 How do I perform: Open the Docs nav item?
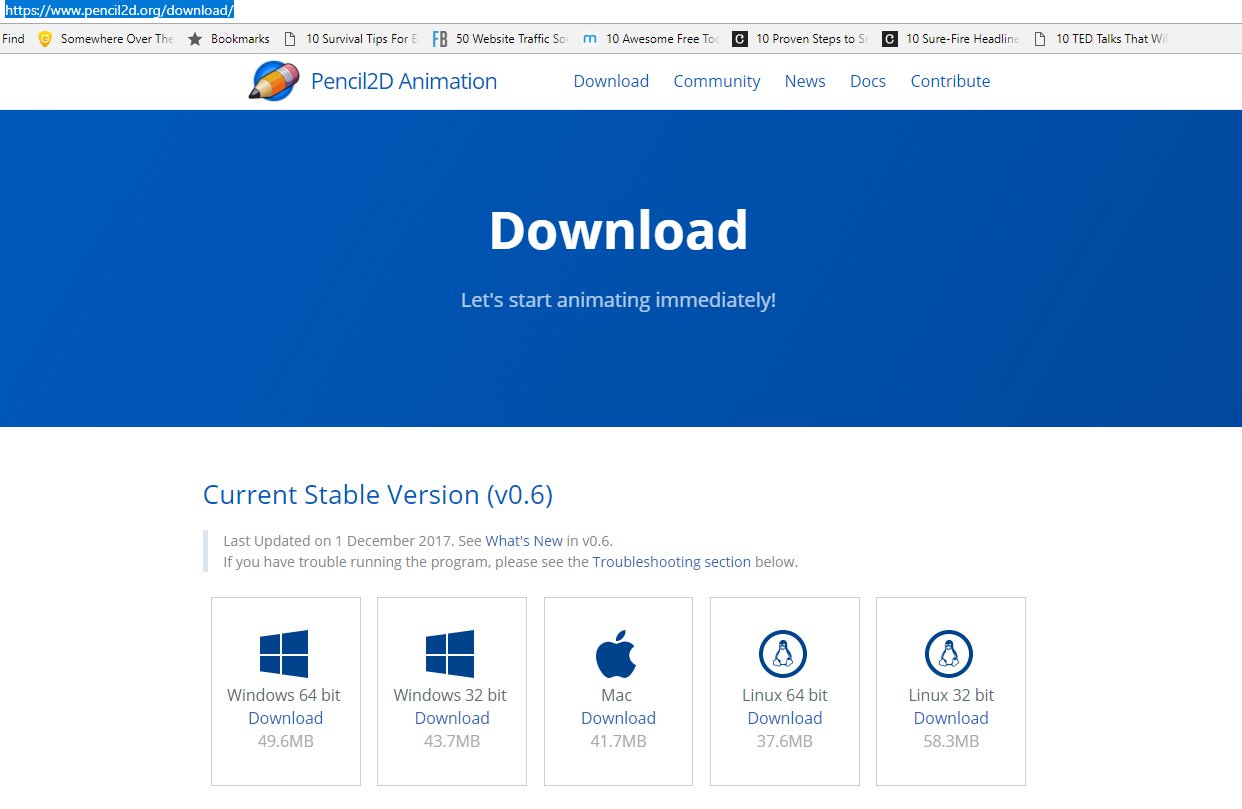tap(868, 81)
